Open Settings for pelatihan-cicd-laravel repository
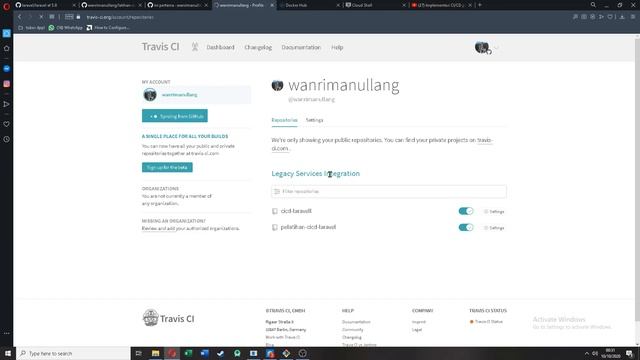Image resolution: width=640 pixels, height=360 pixels. (x=494, y=228)
